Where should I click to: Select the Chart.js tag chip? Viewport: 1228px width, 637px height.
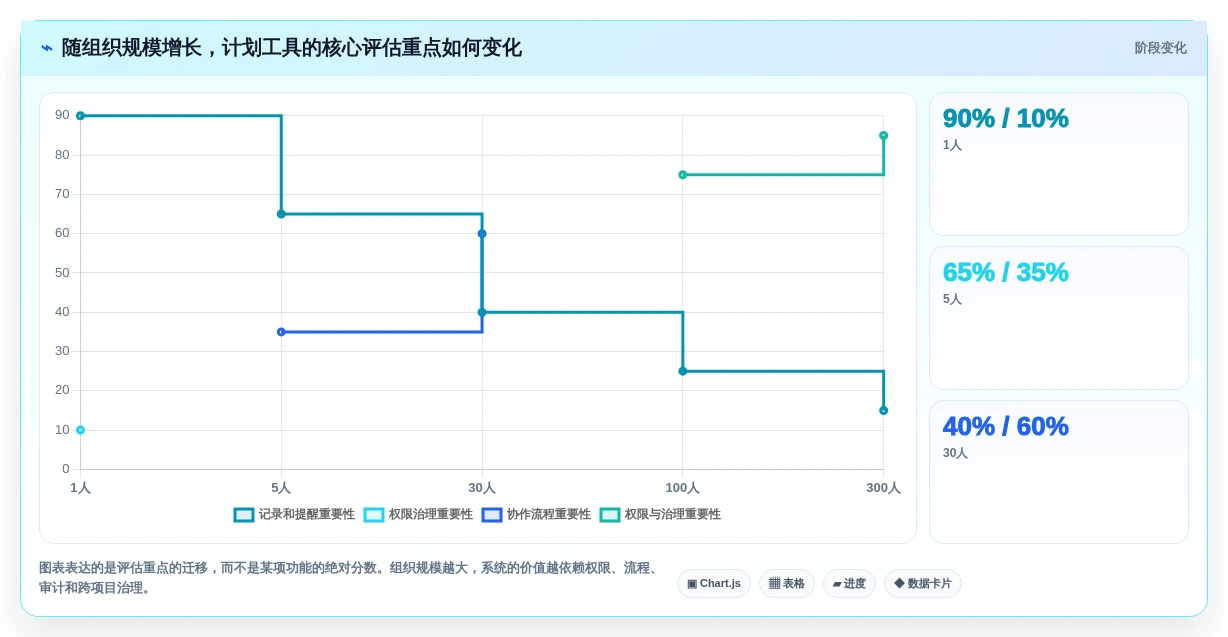(x=714, y=583)
